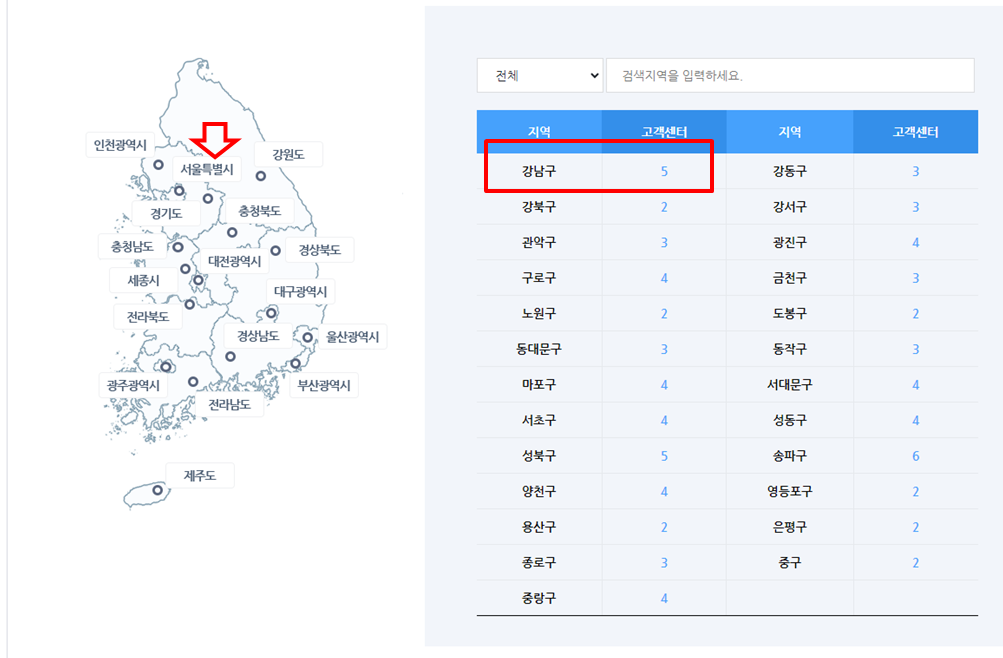The height and width of the screenshot is (658, 1003).
Task: Click the 제주도 region label box
Action: 200,476
